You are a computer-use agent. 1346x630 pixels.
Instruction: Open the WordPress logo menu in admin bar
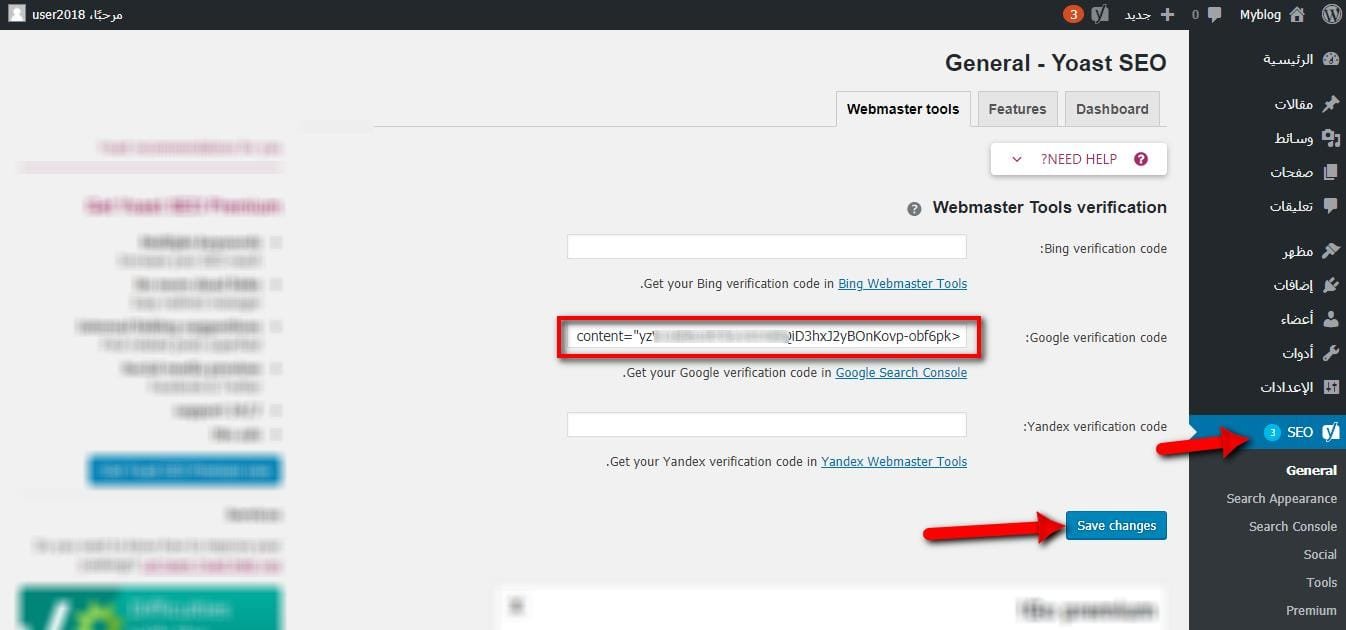pos(1331,14)
